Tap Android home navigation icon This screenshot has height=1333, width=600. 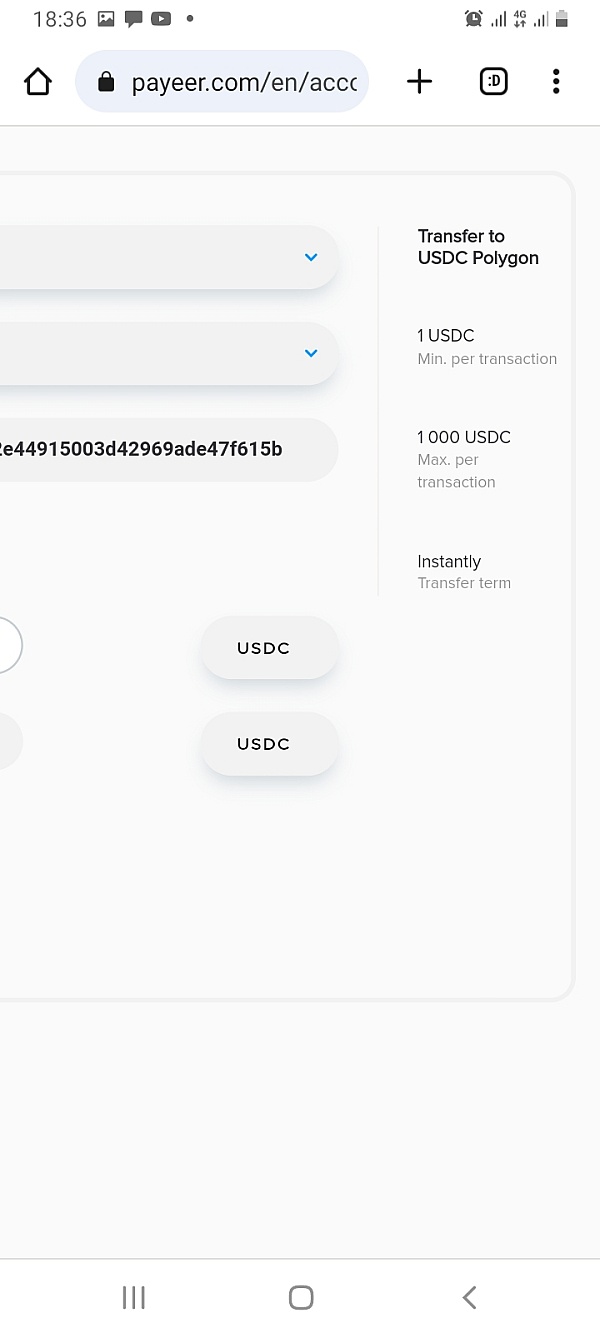click(300, 1297)
